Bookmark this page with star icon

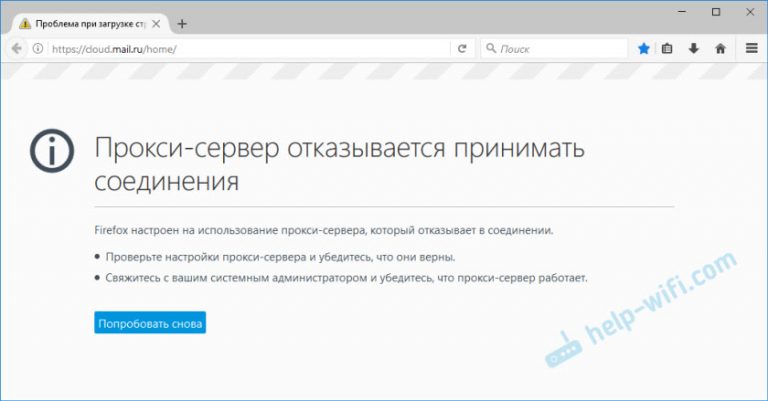644,48
